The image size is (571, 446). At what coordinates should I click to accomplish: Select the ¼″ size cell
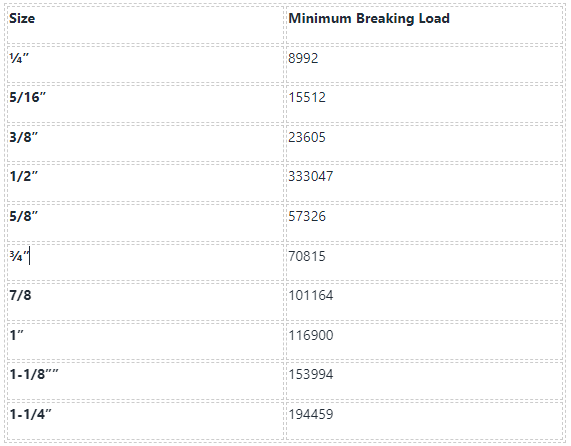pos(145,64)
